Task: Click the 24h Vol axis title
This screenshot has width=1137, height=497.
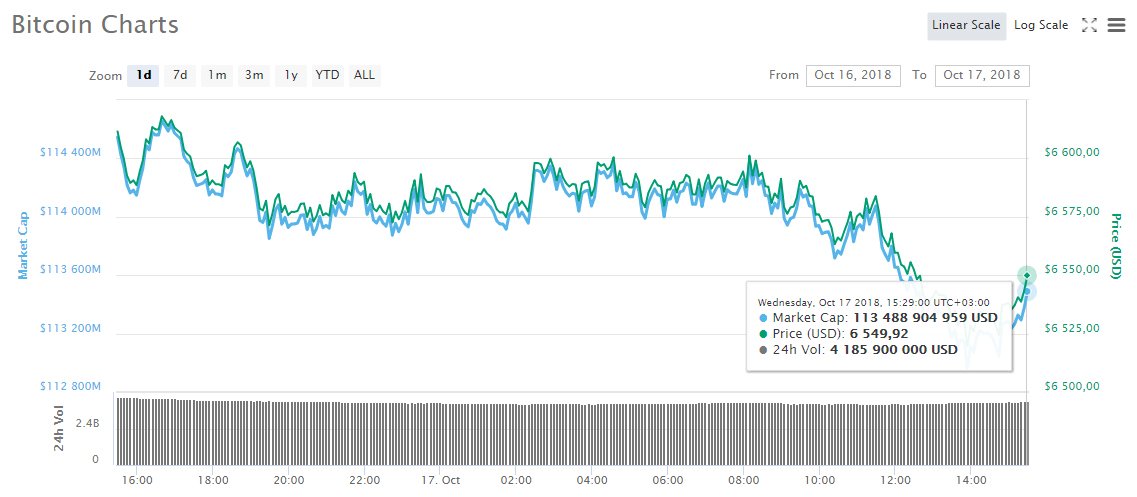Action: click(x=59, y=428)
